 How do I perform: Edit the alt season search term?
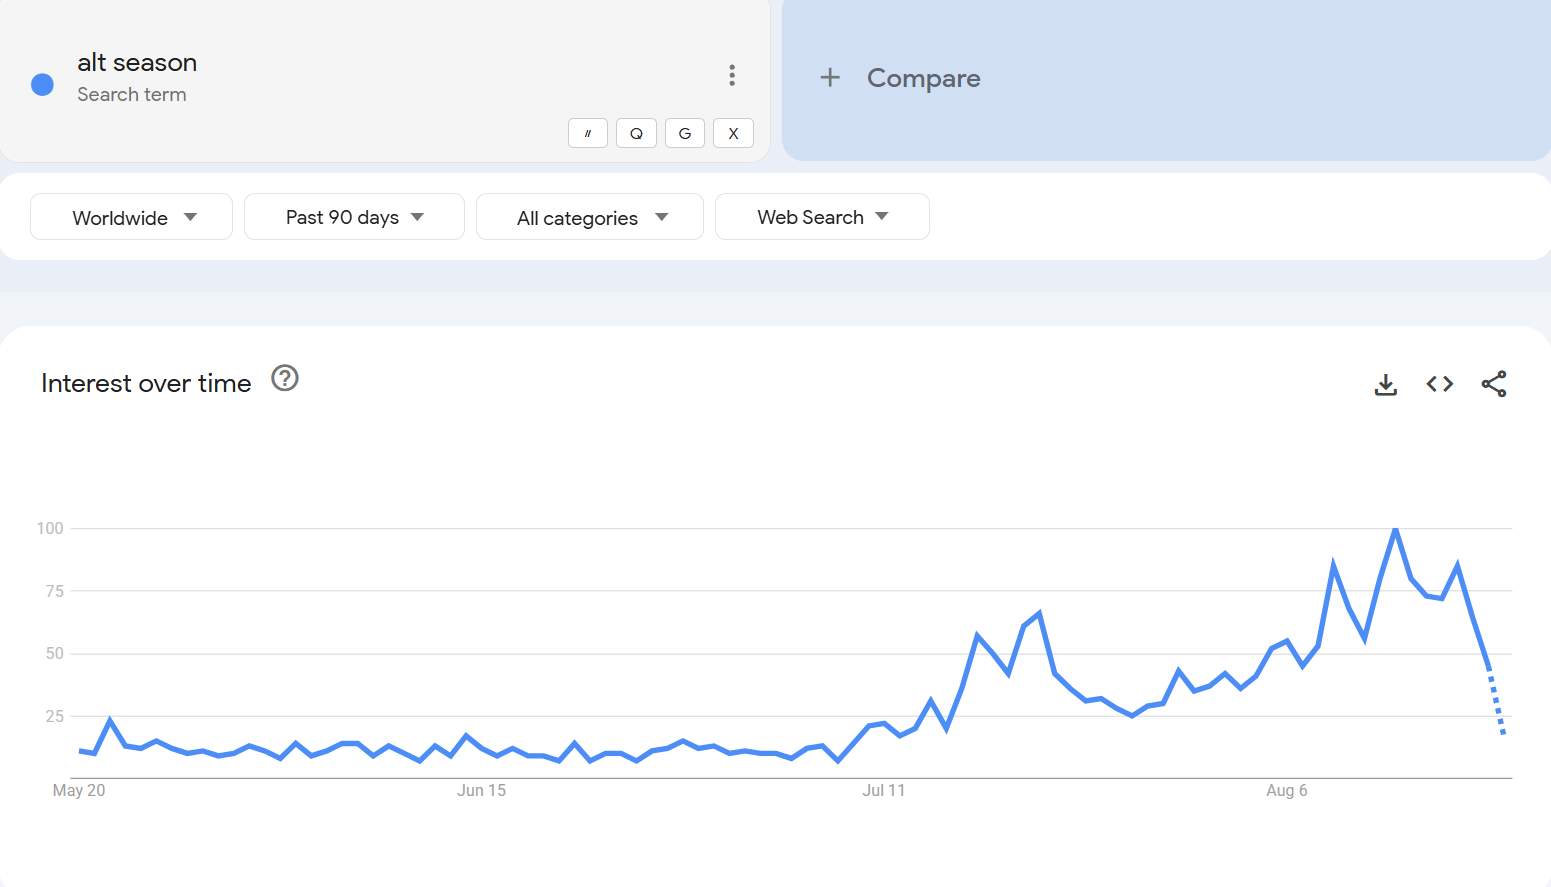point(137,63)
